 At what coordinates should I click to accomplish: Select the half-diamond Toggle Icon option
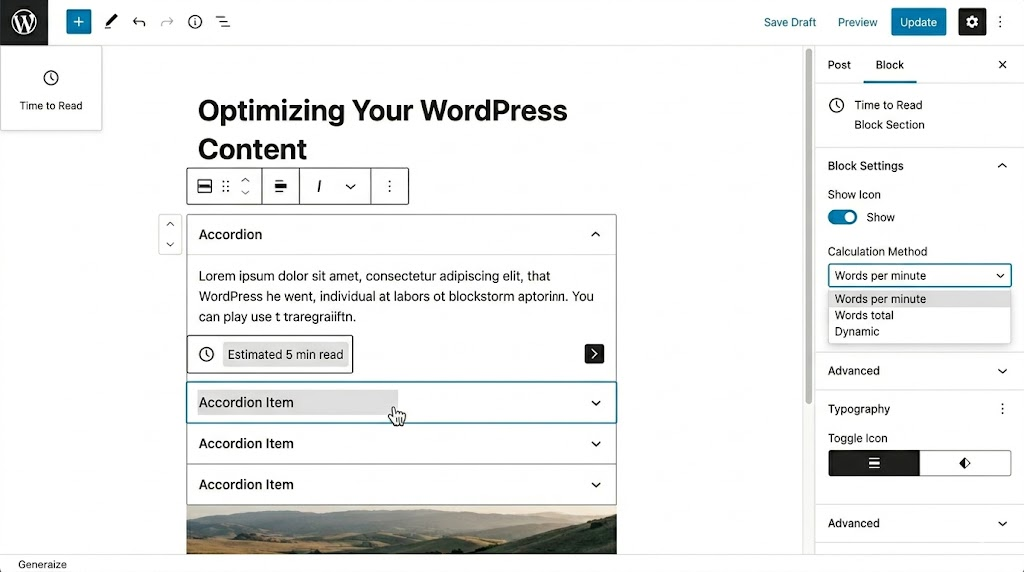[965, 463]
